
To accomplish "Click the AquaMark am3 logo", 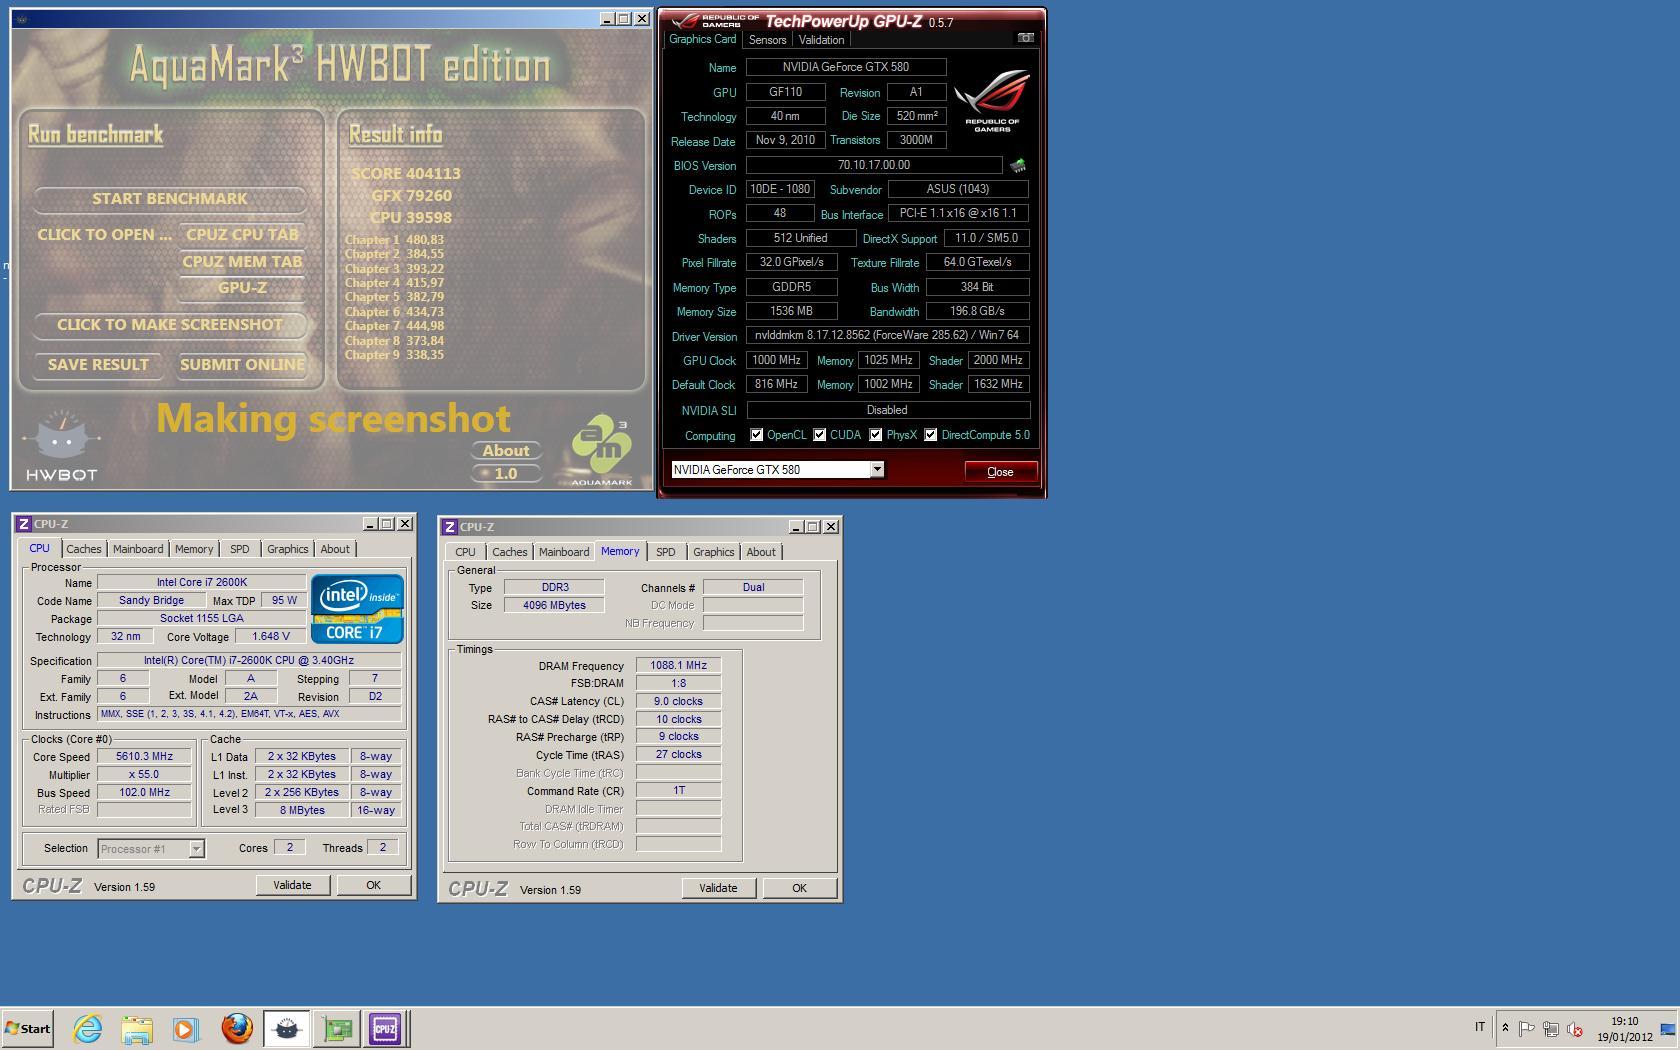I will (x=602, y=450).
